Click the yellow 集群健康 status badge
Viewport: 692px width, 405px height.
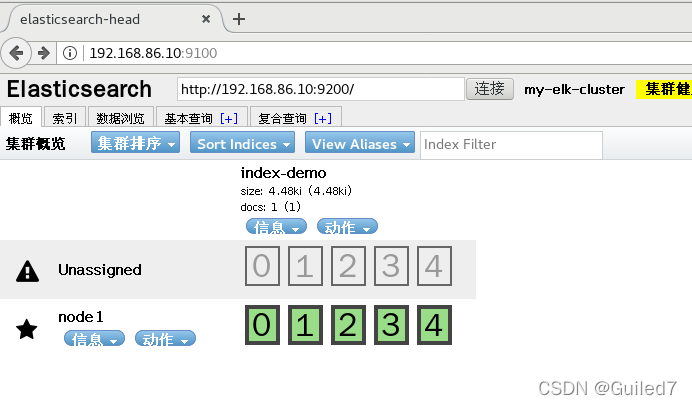pyautogui.click(x=664, y=89)
